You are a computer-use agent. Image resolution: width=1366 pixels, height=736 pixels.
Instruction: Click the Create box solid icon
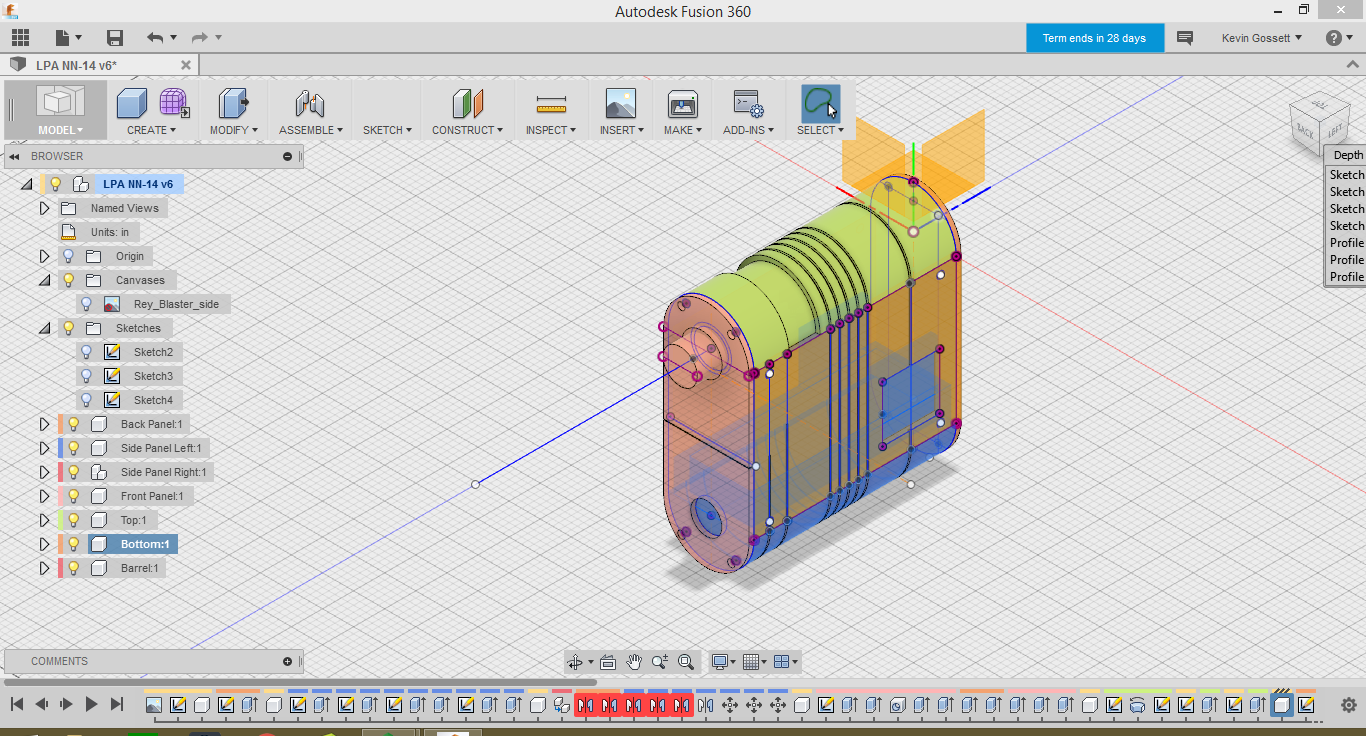[132, 103]
